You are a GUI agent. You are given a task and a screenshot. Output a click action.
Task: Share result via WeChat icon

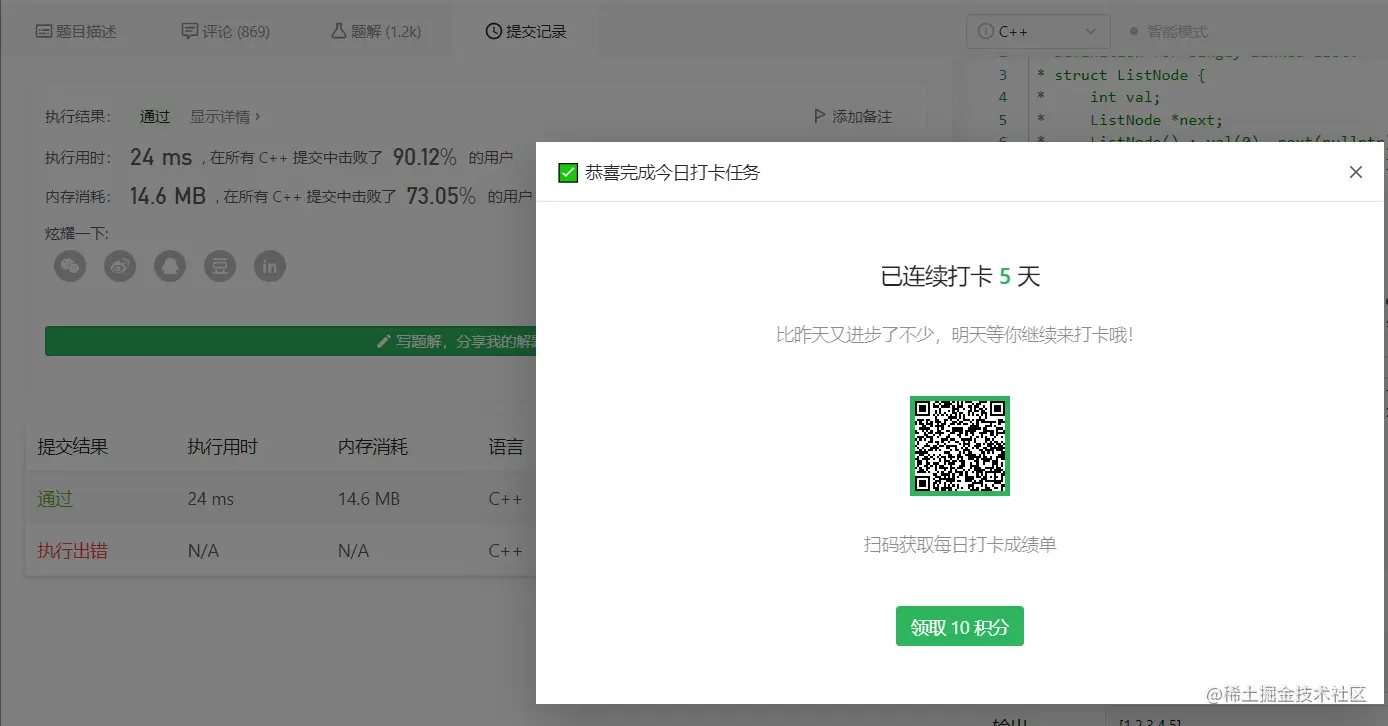click(70, 266)
